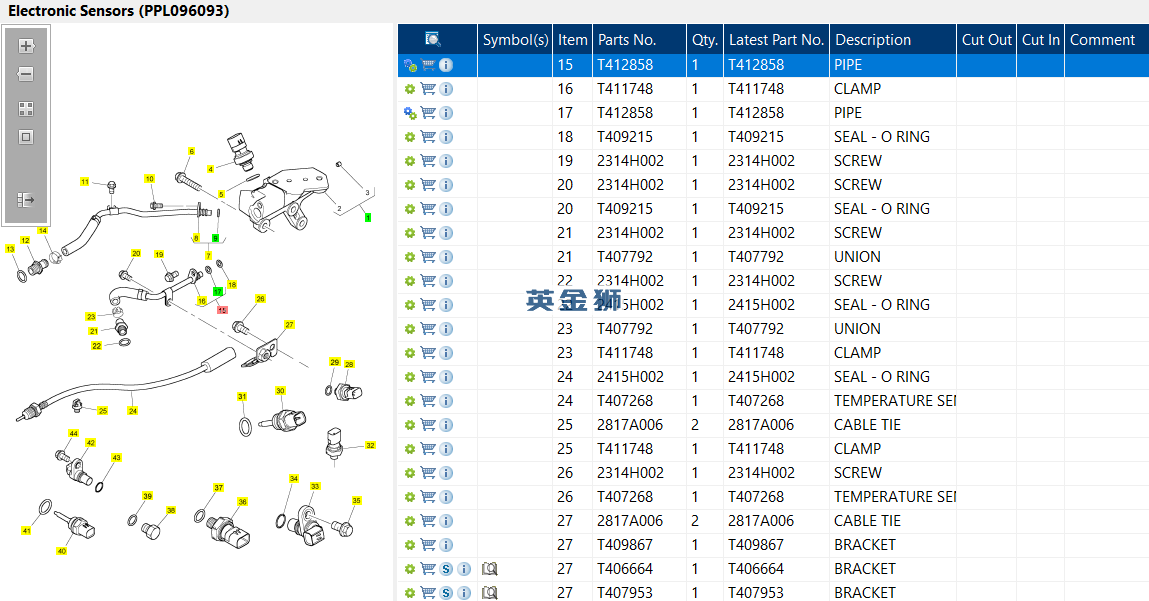1149x601 pixels.
Task: Click part number T409867 BRACKET row
Action: pos(625,545)
